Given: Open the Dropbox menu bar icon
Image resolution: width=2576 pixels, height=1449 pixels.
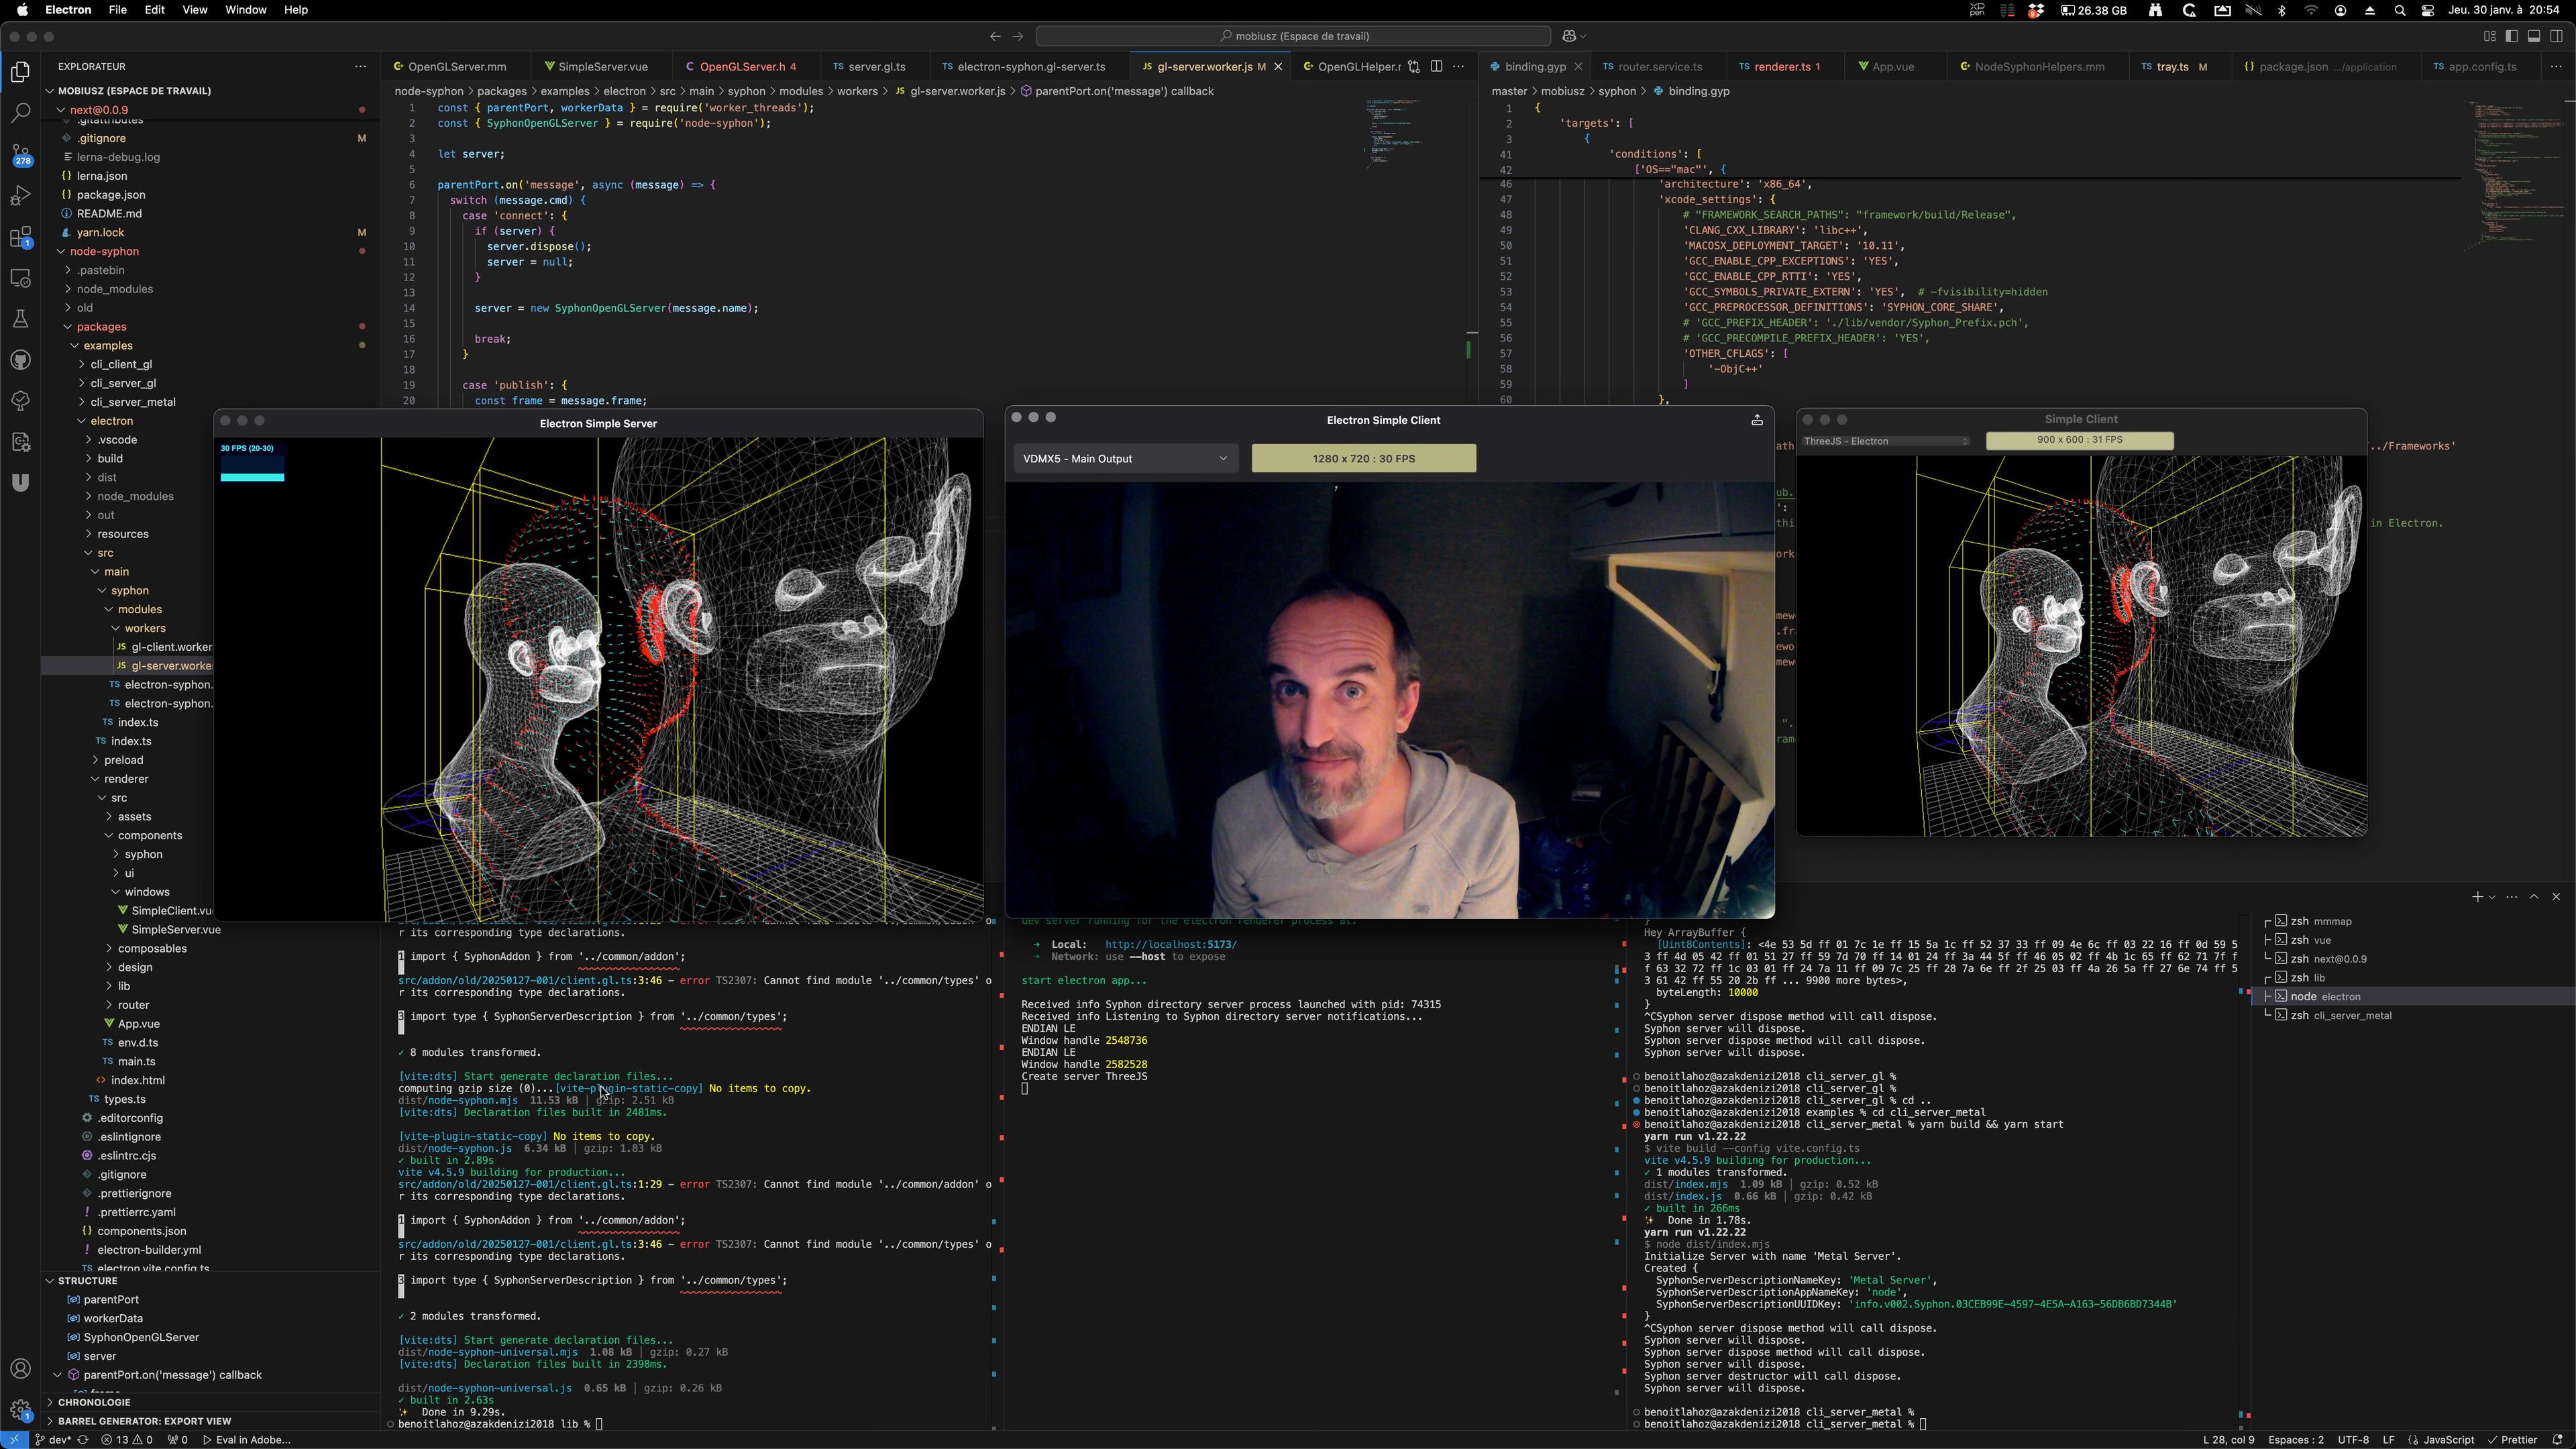Looking at the screenshot, I should pos(2036,10).
